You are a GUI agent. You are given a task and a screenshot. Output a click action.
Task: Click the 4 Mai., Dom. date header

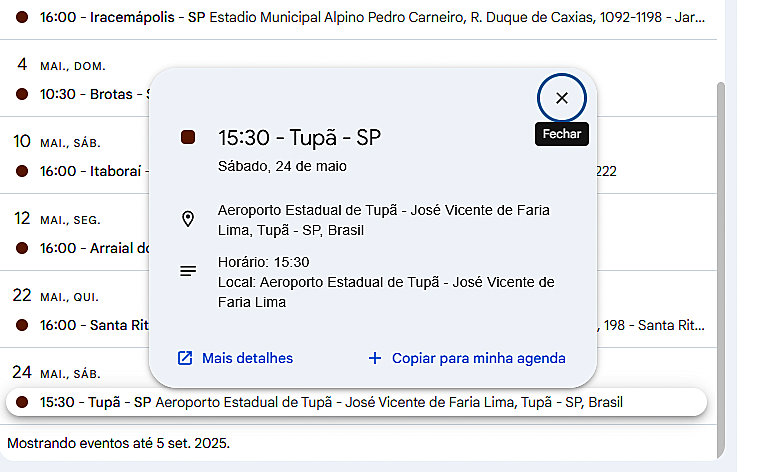[60, 66]
